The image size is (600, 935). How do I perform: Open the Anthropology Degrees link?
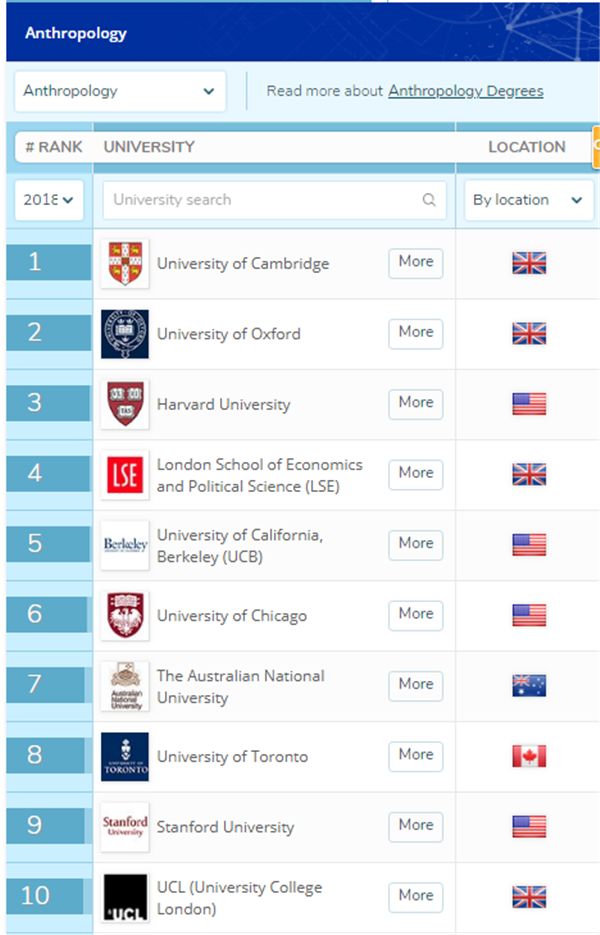point(466,91)
